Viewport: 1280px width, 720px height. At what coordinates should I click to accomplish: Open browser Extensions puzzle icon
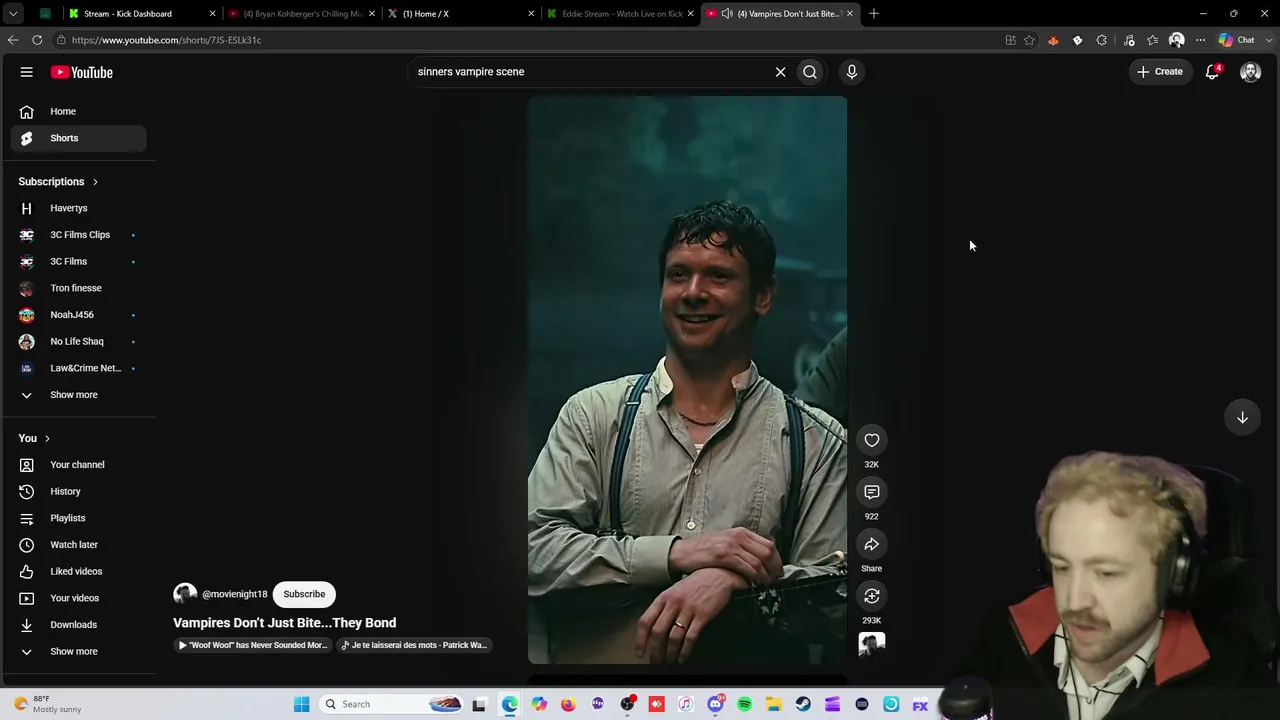pyautogui.click(x=1102, y=40)
